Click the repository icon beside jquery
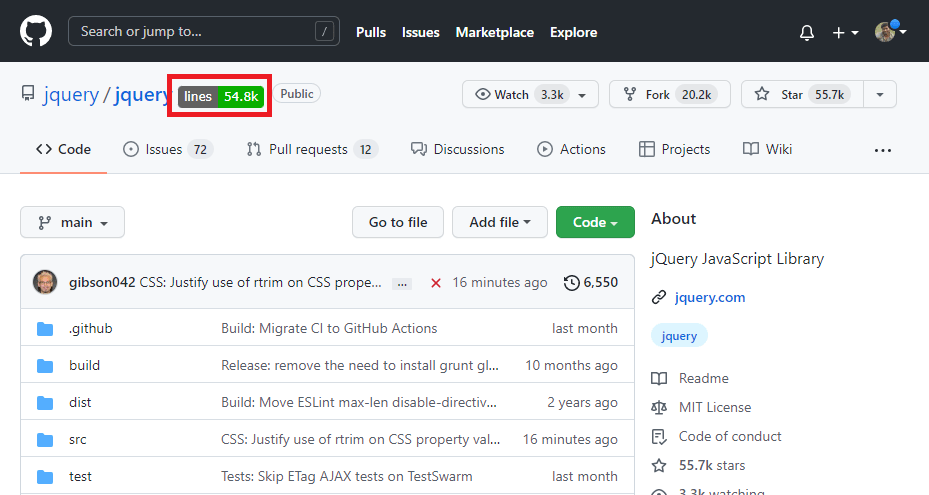This screenshot has height=495, width=929. 28,94
